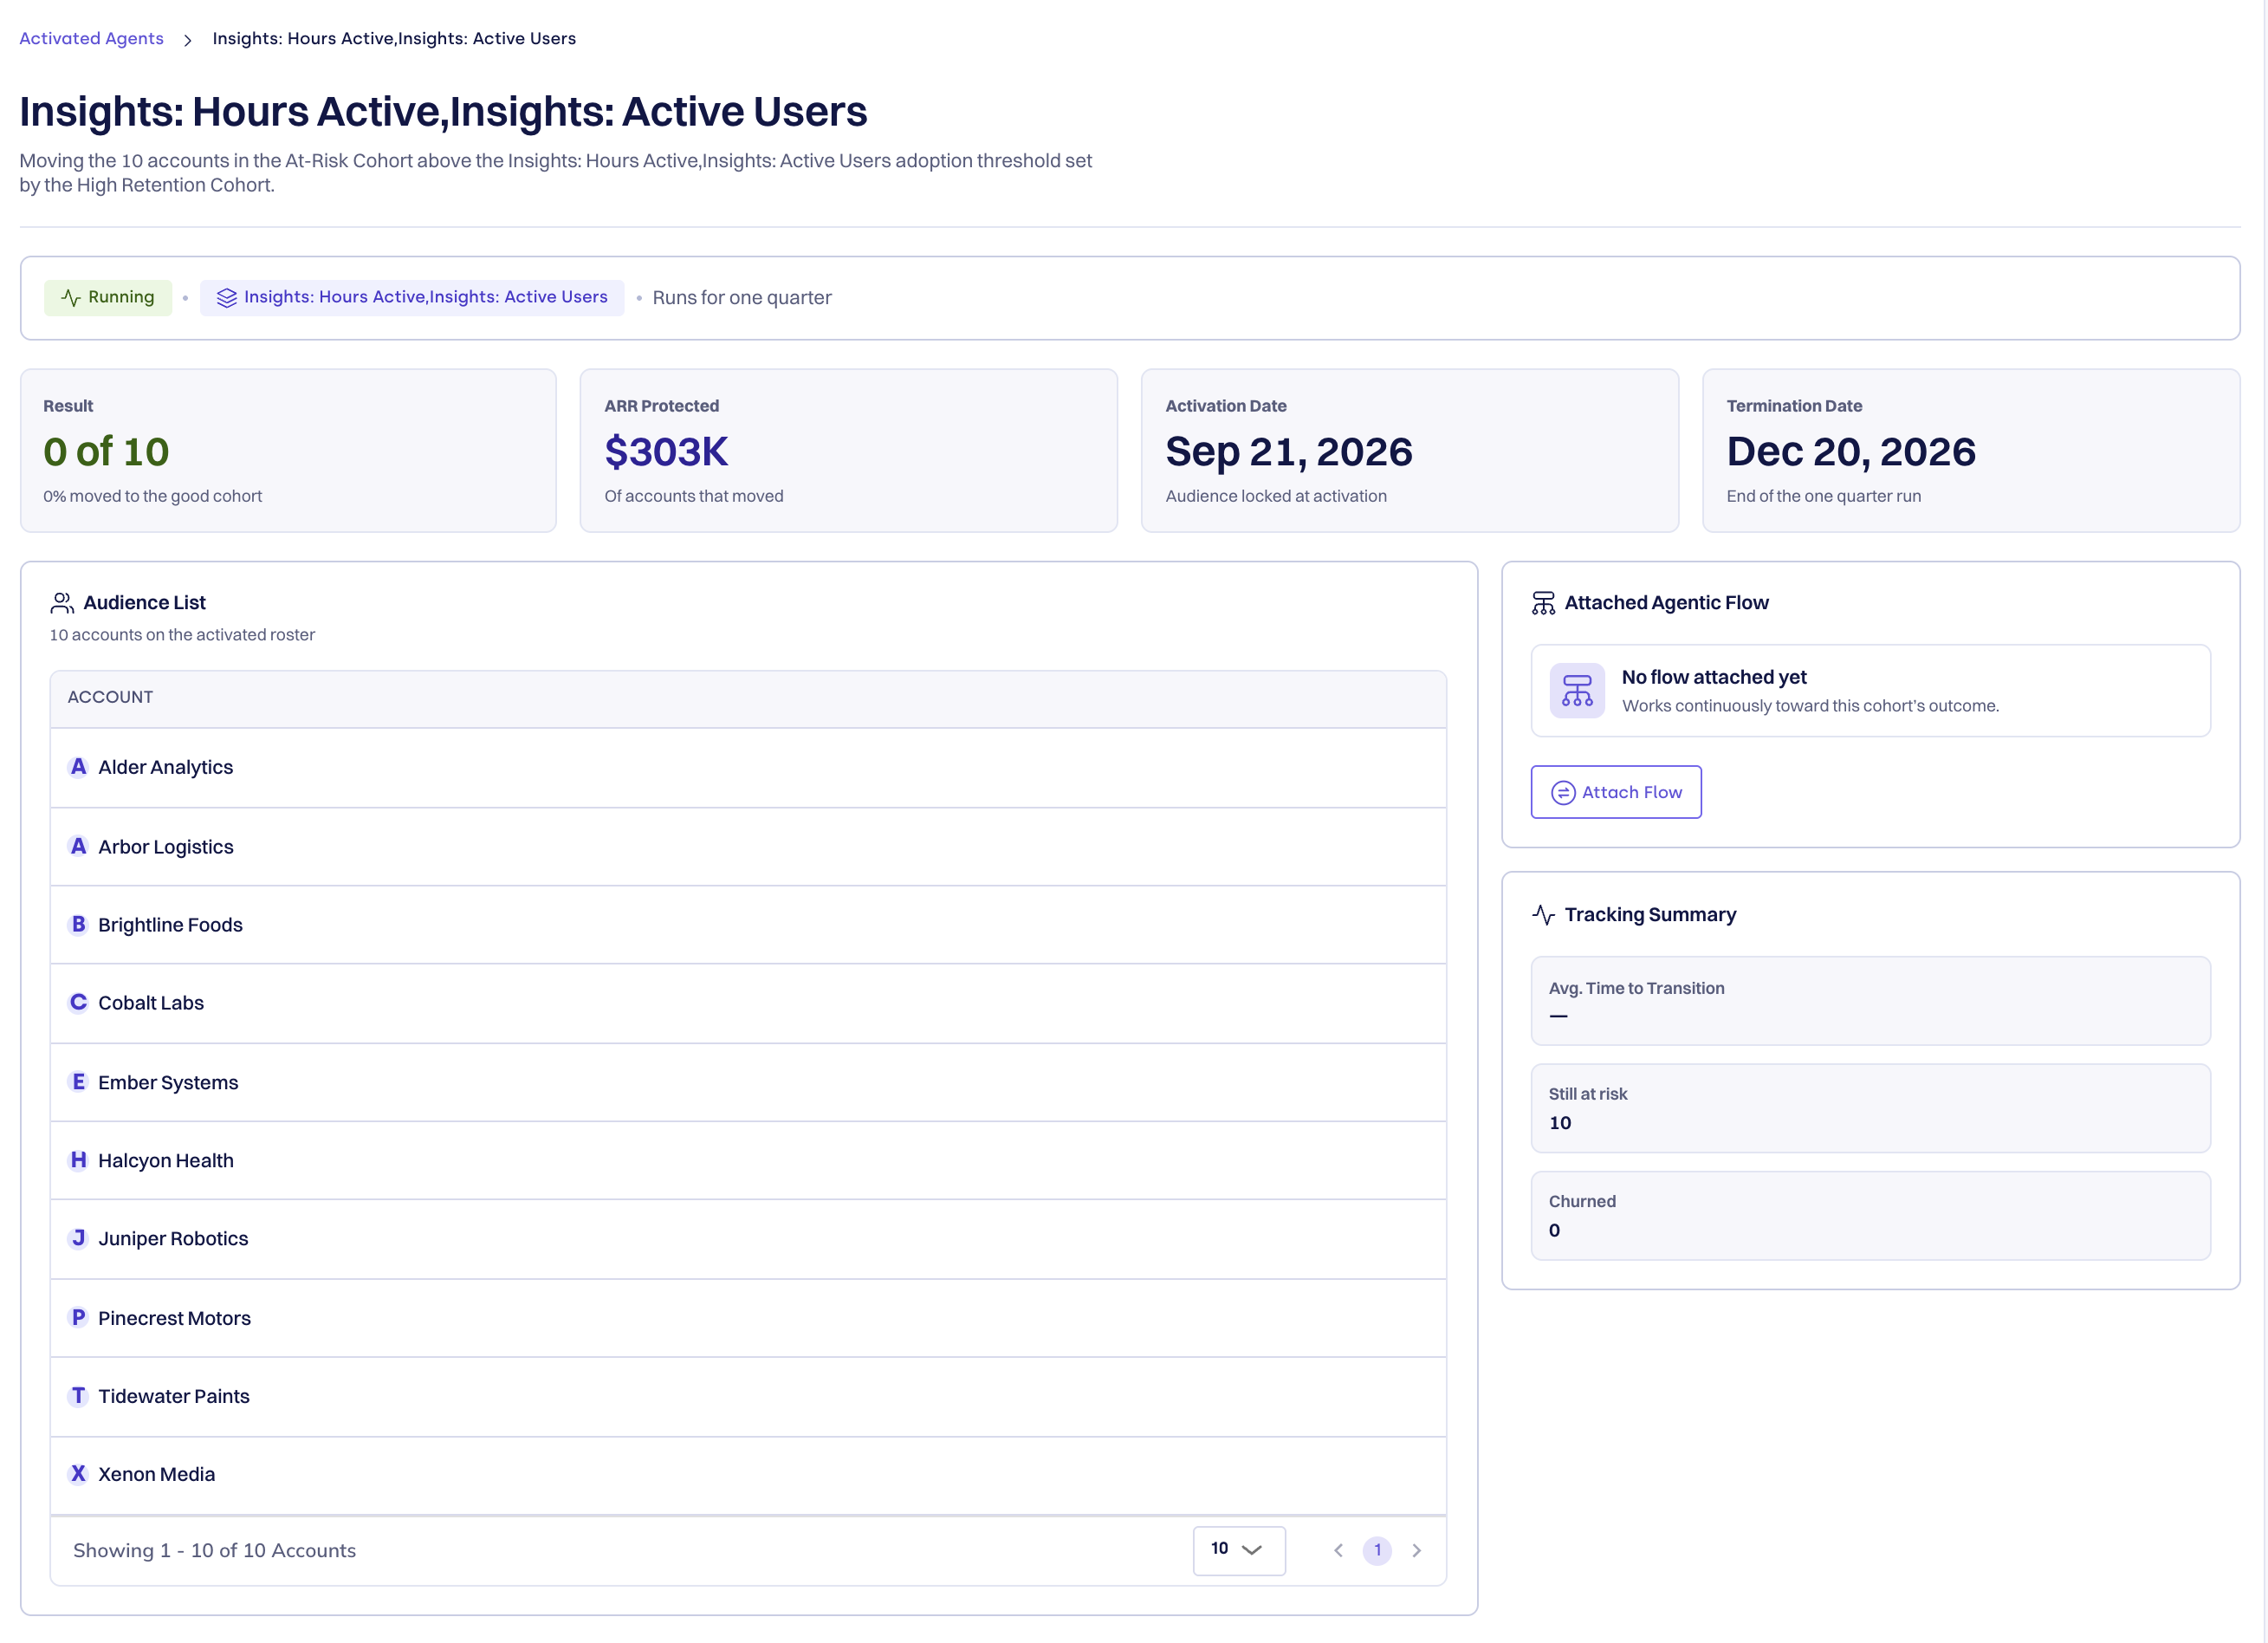Open the Activated Agents breadcrumb link

pyautogui.click(x=91, y=38)
